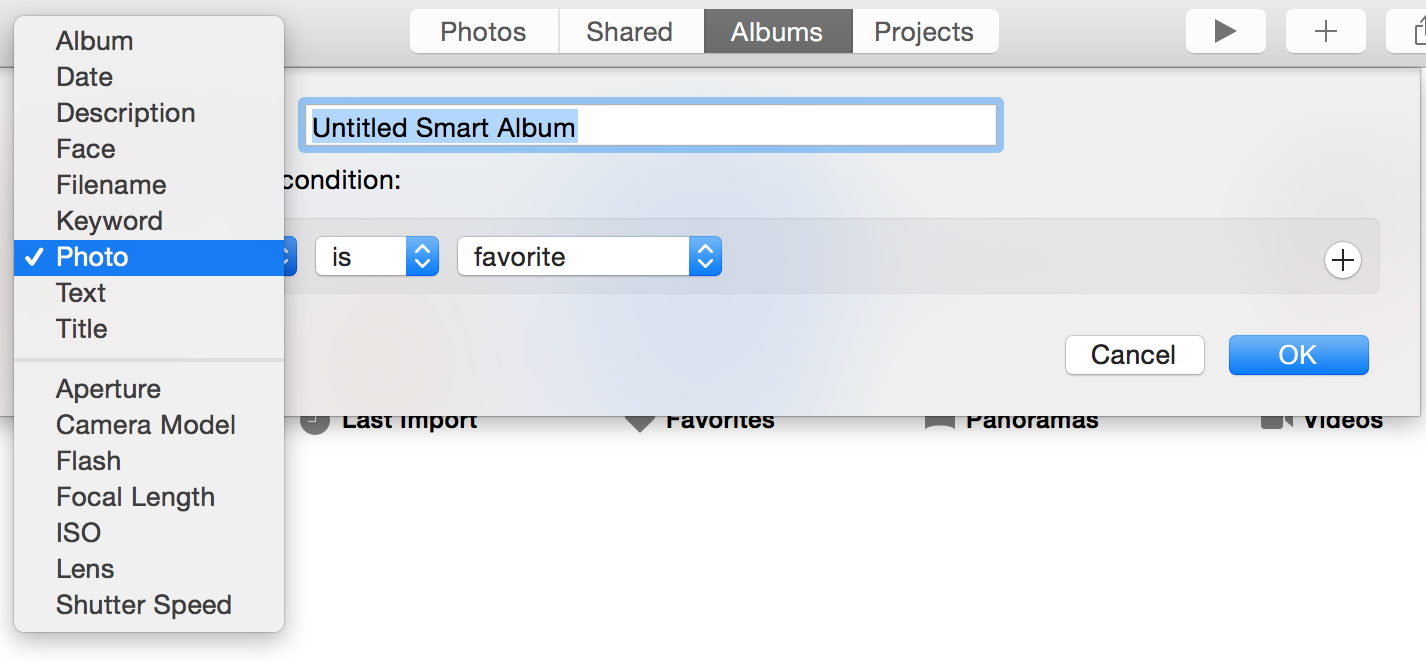The image size is (1426, 660).
Task: Open the Favorites heart album icon
Action: pos(640,421)
